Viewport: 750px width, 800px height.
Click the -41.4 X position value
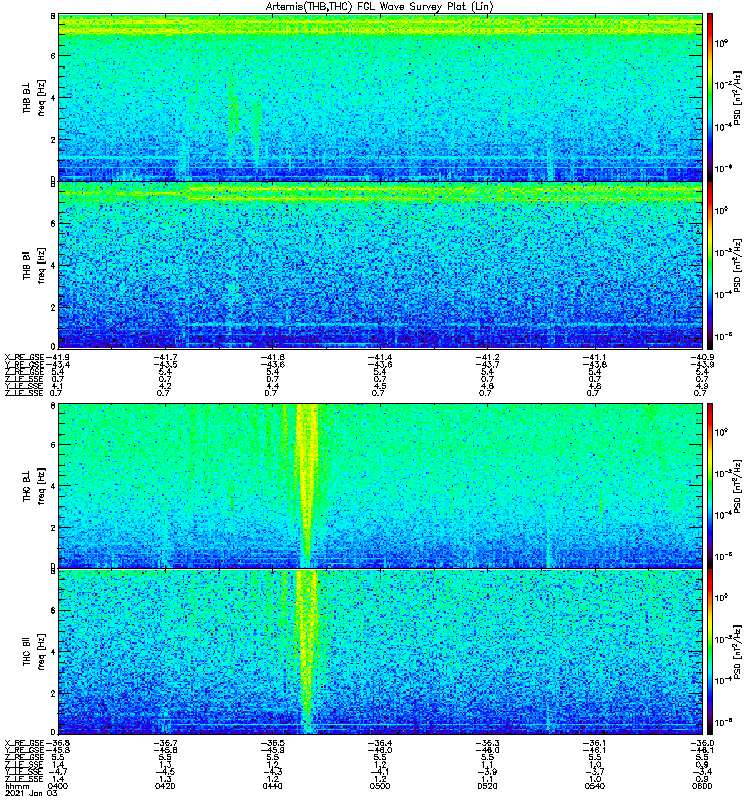tap(380, 357)
